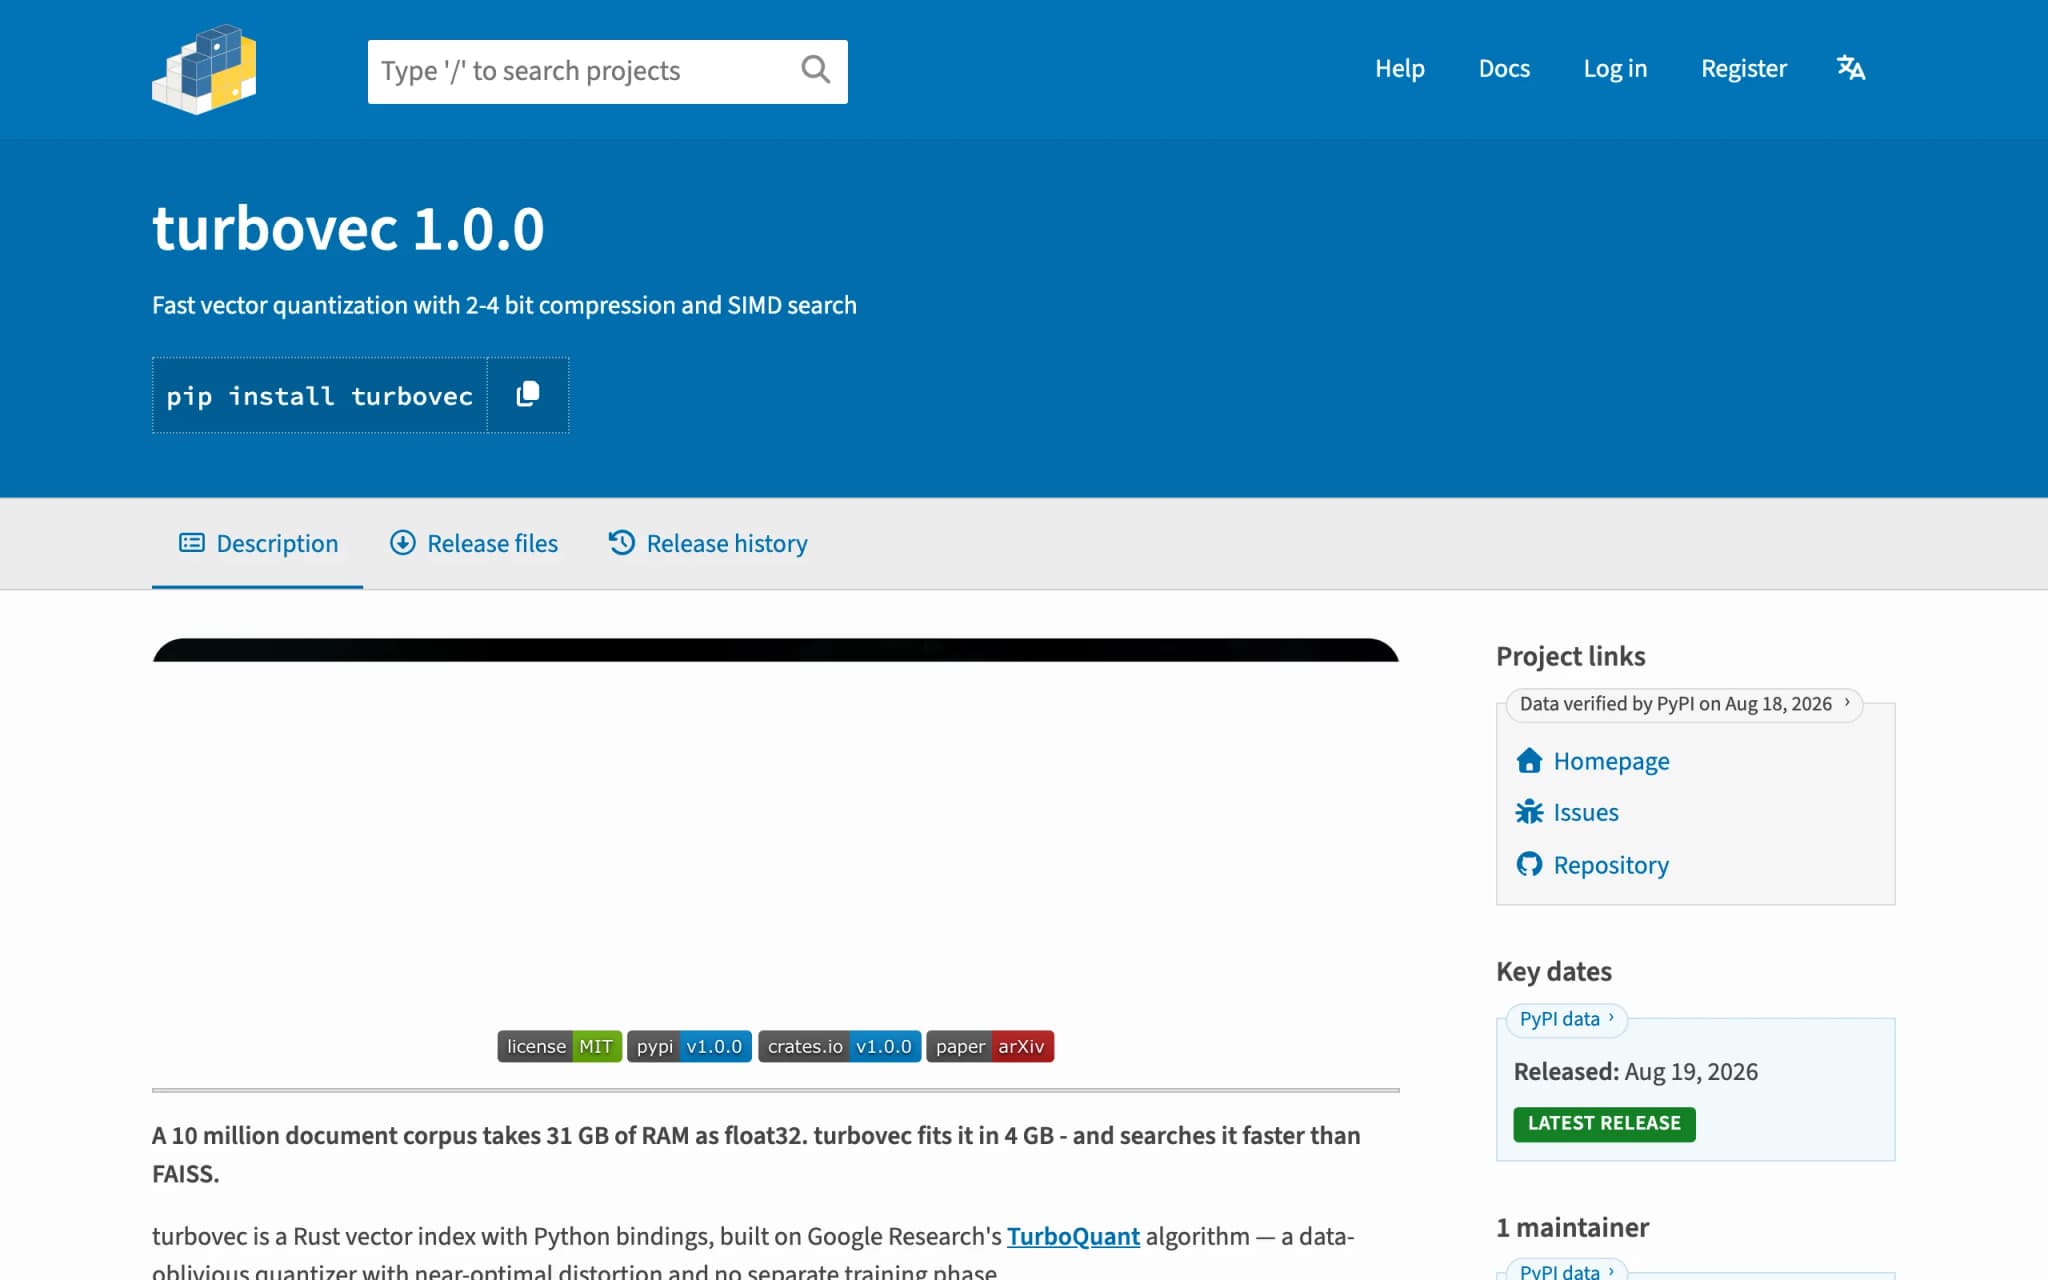Viewport: 2048px width, 1280px height.
Task: Click the Description tab icon
Action: click(191, 543)
